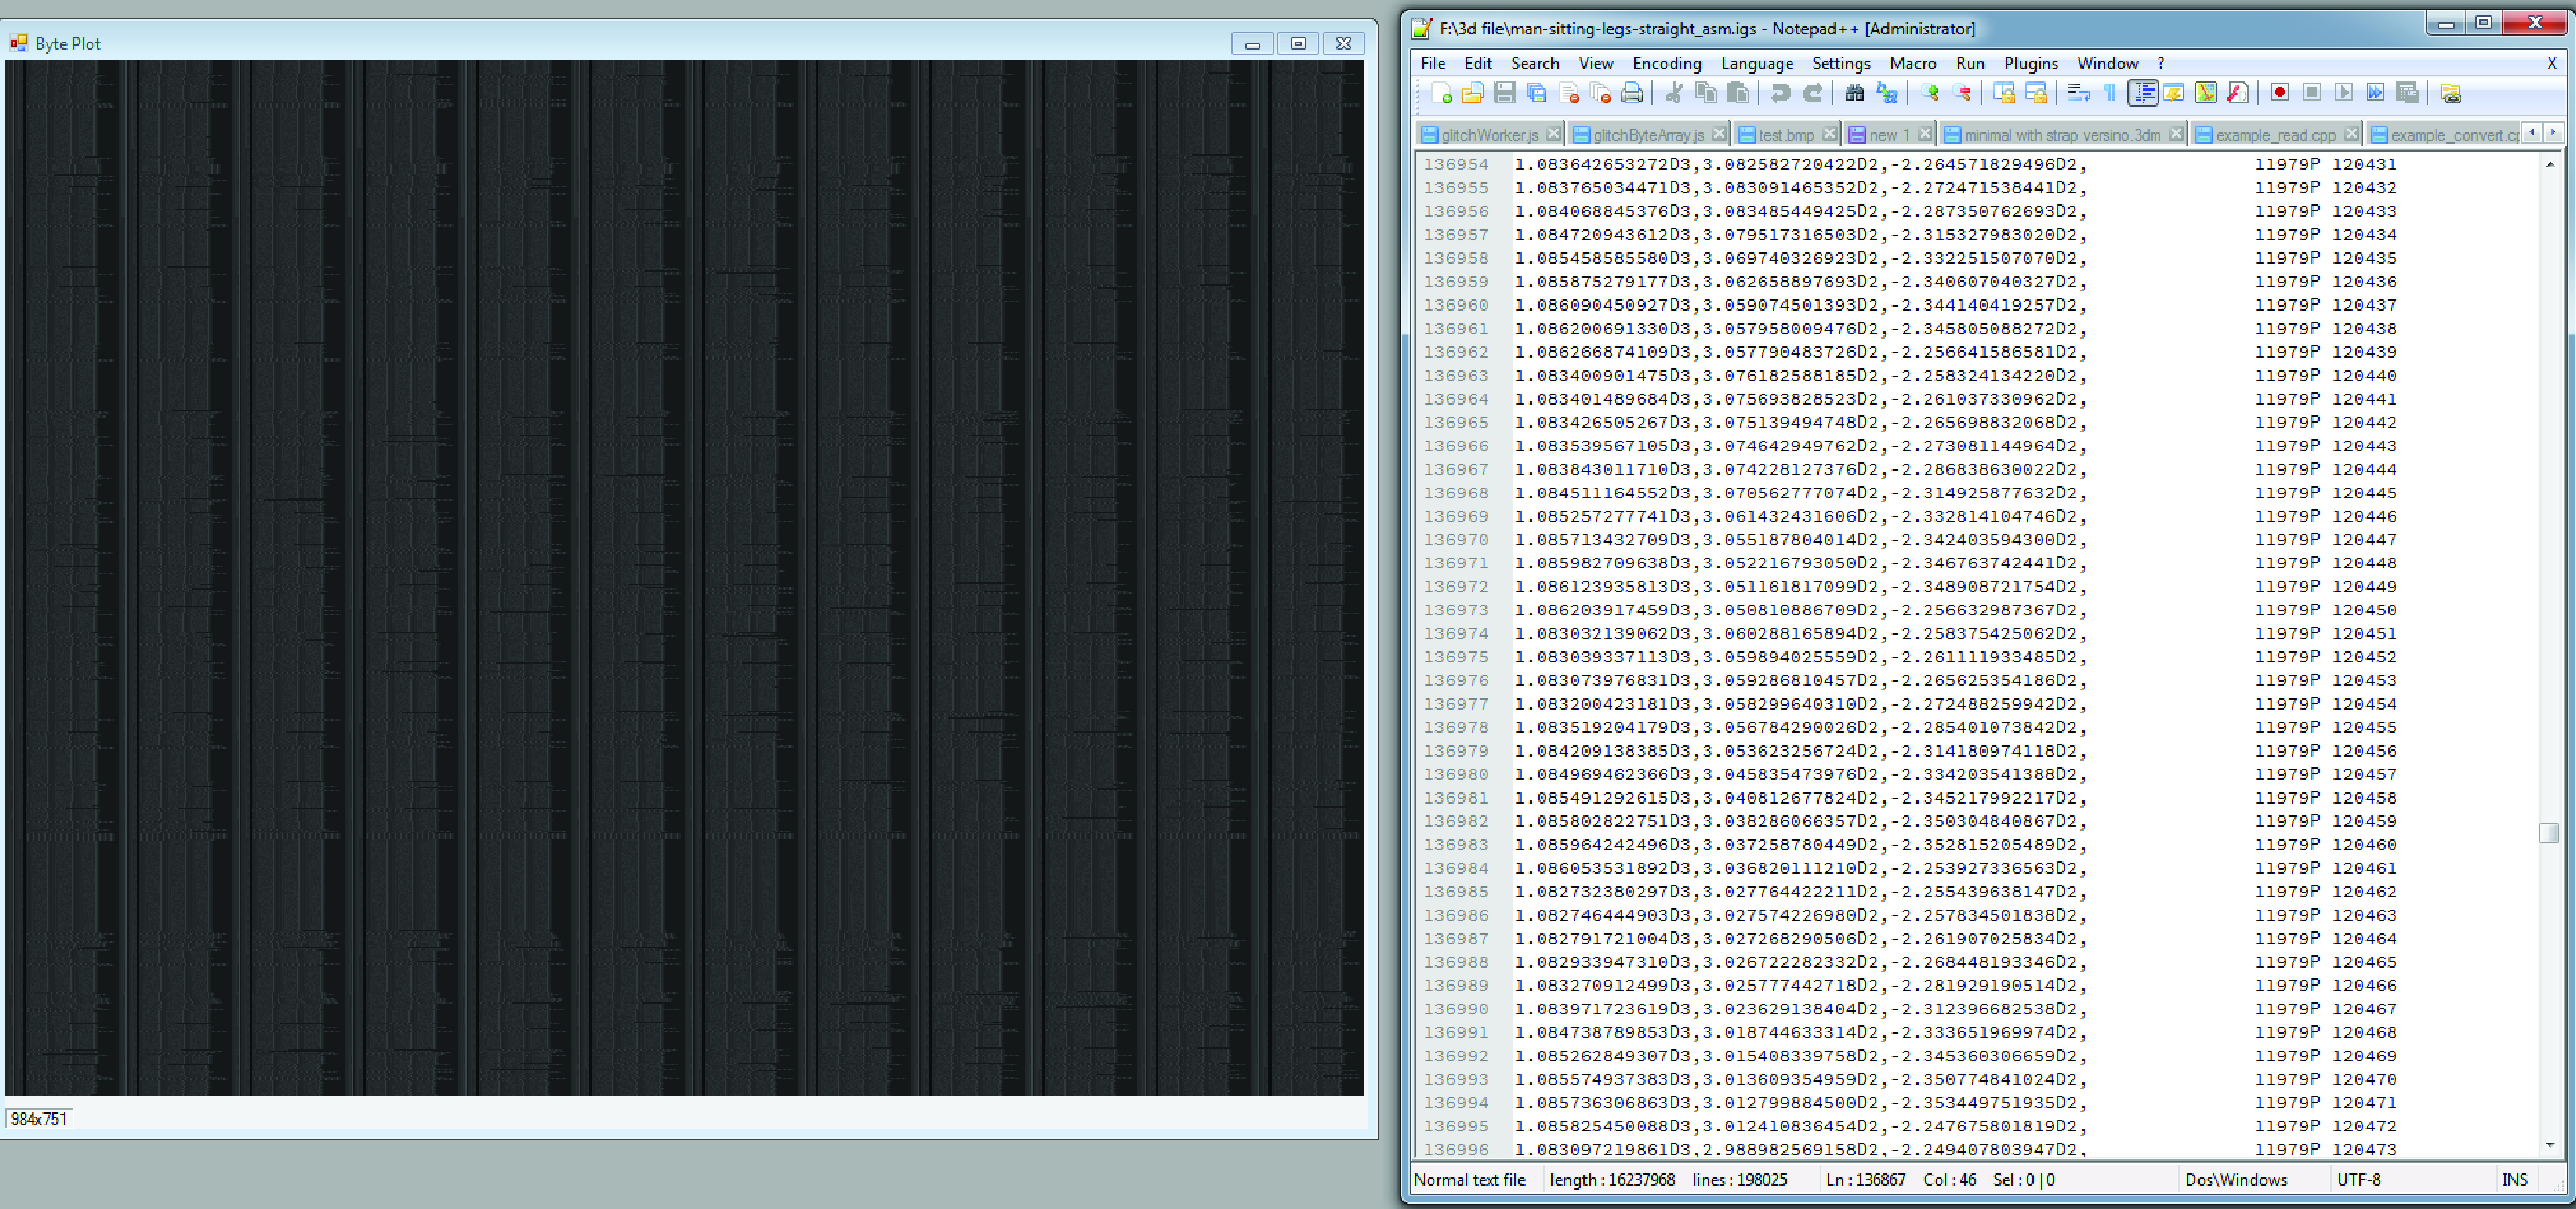The height and width of the screenshot is (1209, 2576).
Task: Redo the edit via toolbar arrow
Action: tap(1812, 93)
